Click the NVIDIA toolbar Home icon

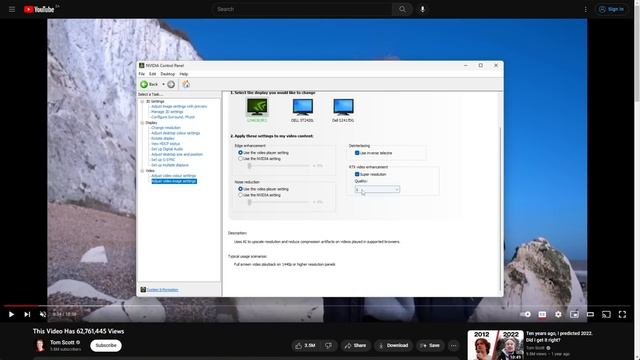point(186,84)
